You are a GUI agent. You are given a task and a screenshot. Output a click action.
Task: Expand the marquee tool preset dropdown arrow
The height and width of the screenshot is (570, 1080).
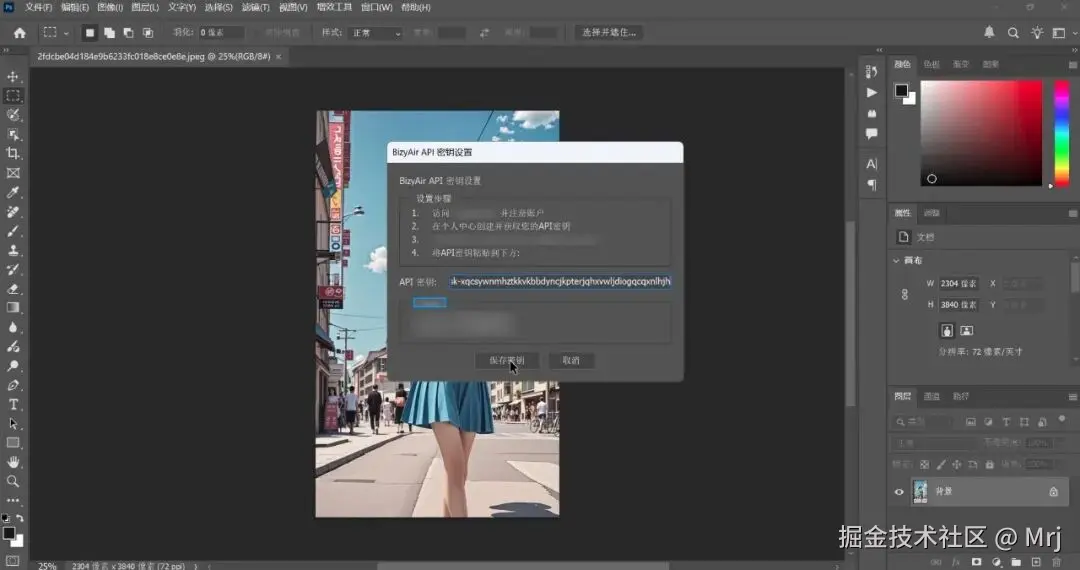[x=66, y=33]
